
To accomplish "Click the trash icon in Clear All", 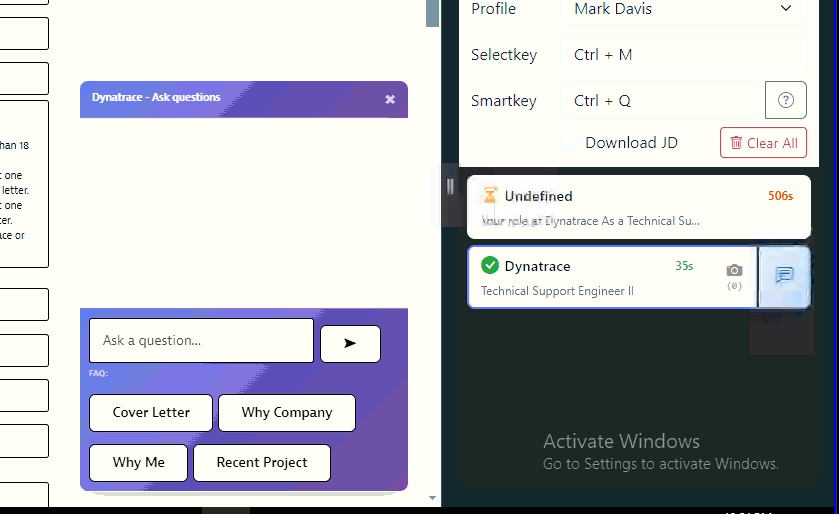I will [736, 143].
